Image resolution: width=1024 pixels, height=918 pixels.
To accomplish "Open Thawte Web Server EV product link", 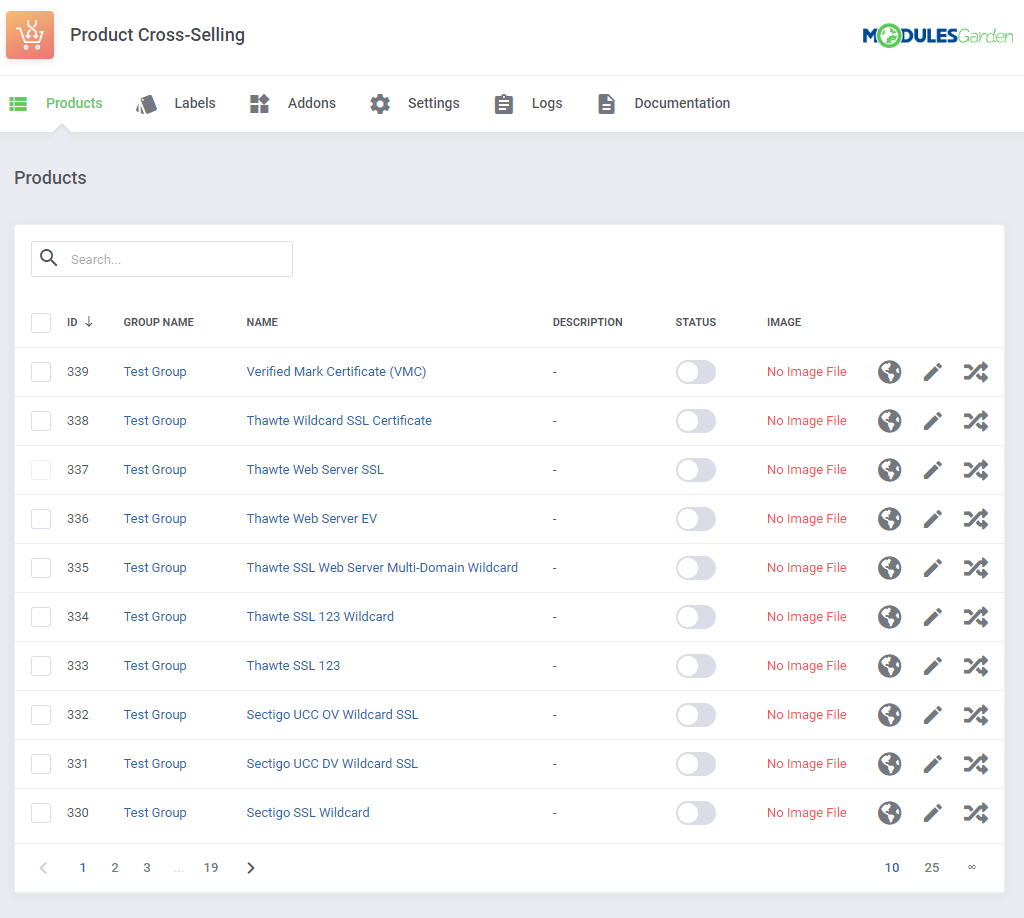I will [312, 519].
